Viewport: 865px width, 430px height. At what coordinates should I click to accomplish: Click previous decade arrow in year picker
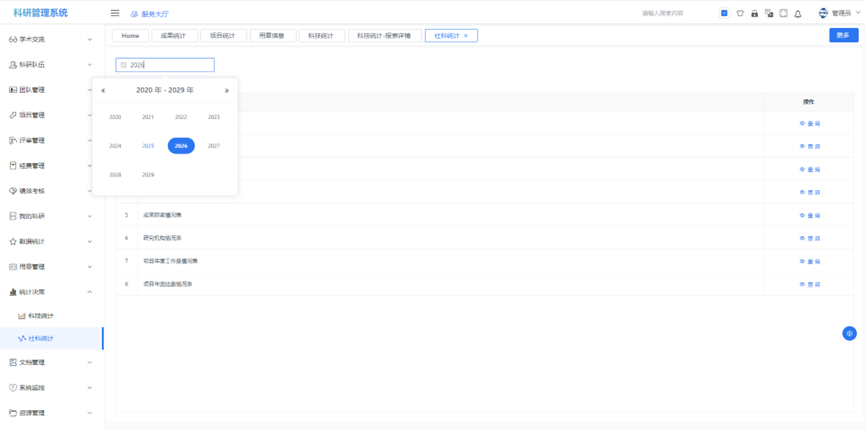[103, 90]
